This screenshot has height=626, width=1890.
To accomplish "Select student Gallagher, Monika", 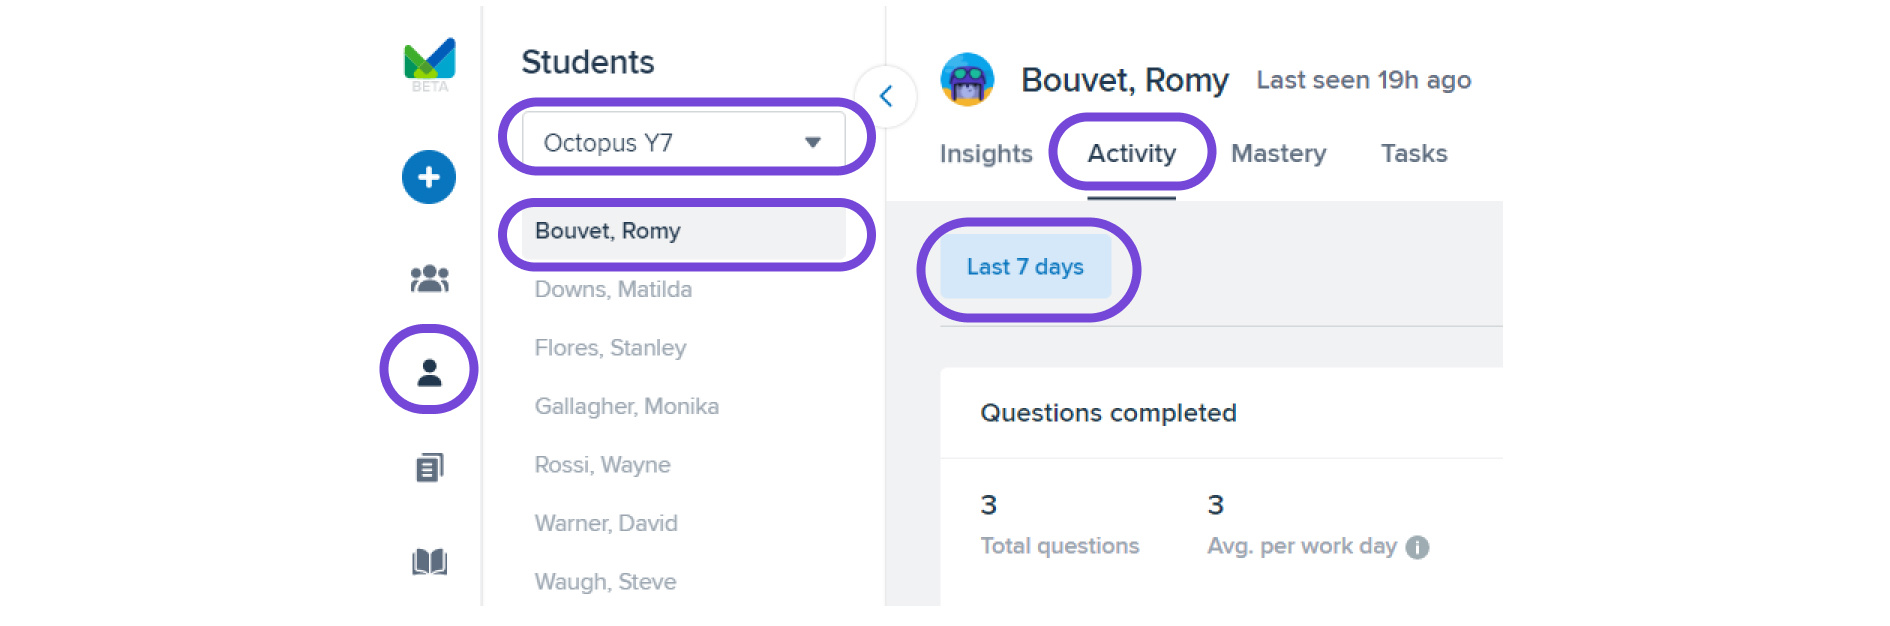I will (x=627, y=407).
